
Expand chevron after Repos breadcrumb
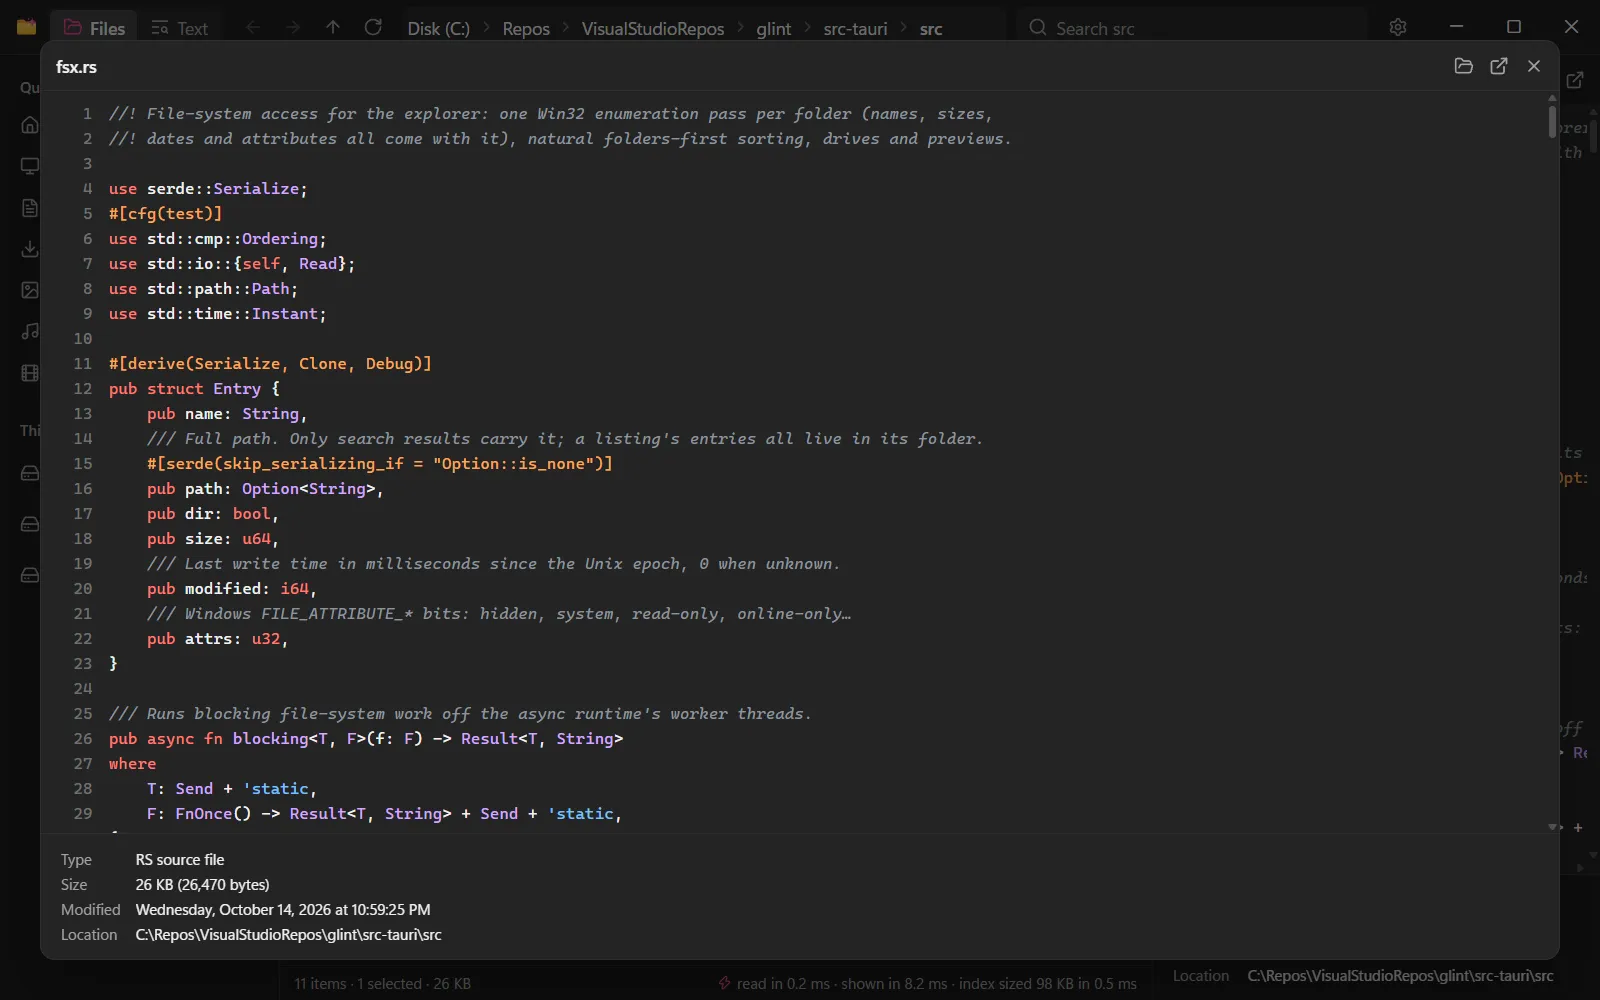566,28
